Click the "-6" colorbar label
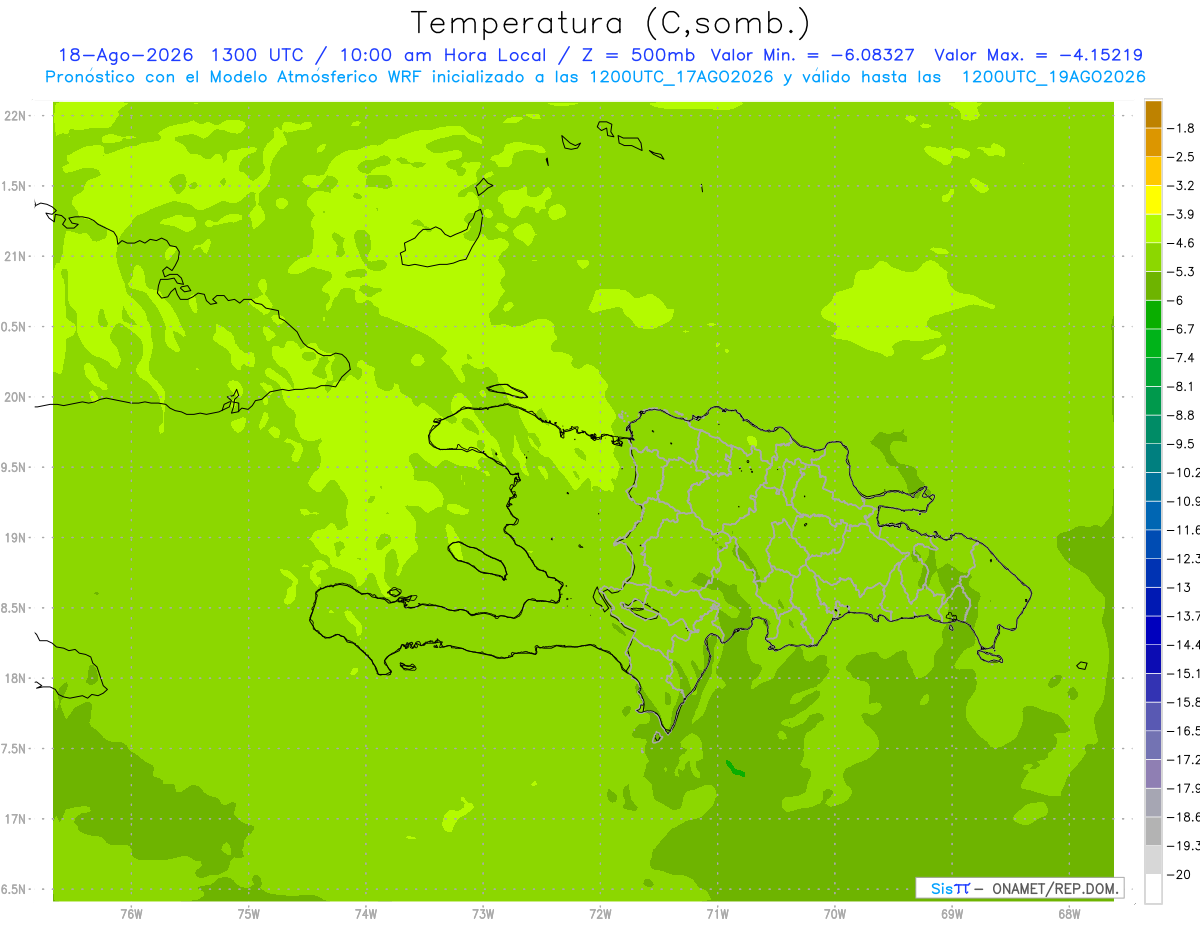The height and width of the screenshot is (927, 1200). [1175, 300]
